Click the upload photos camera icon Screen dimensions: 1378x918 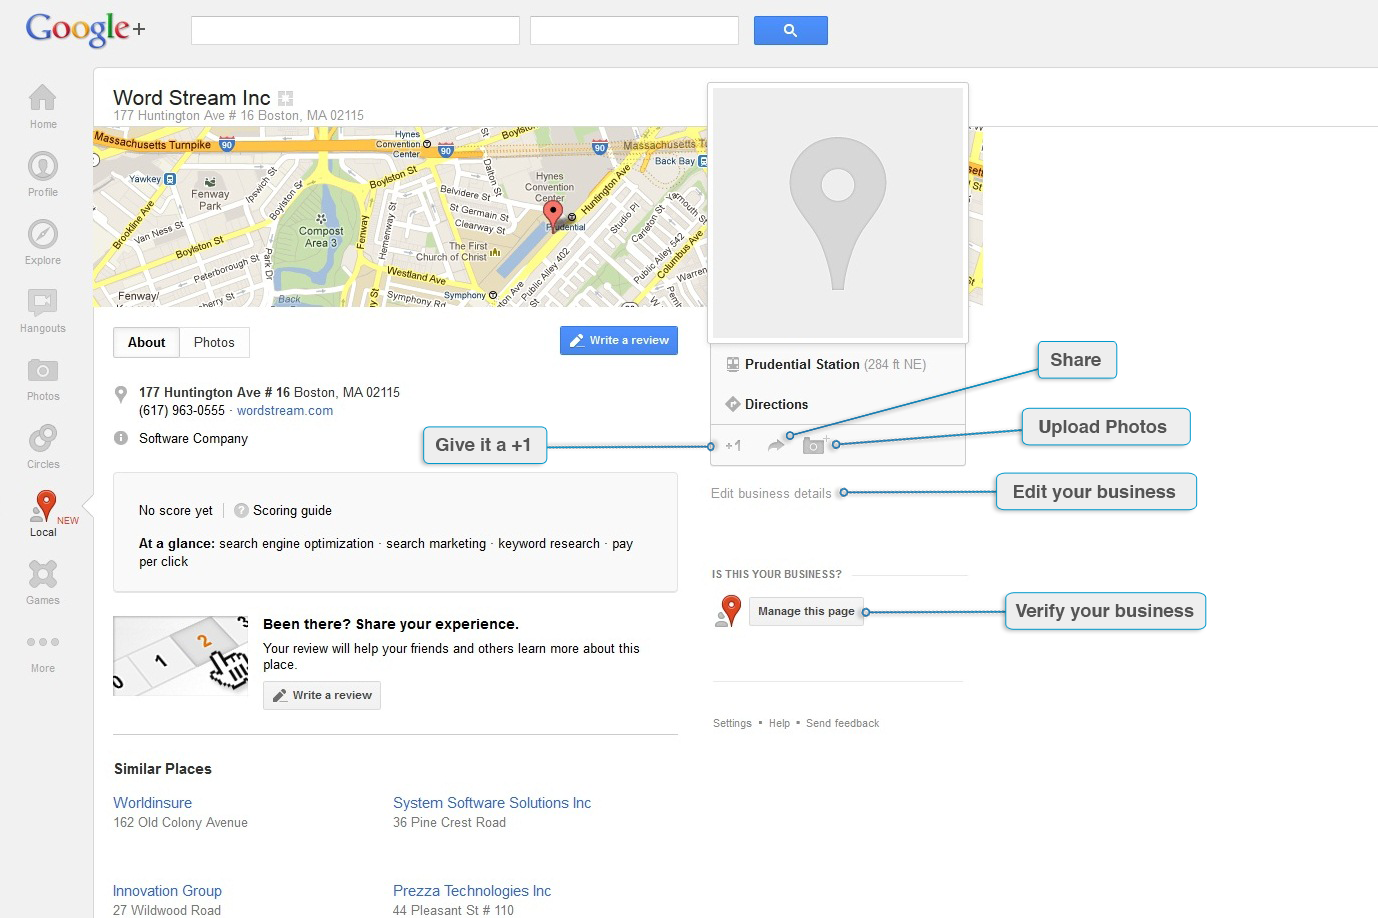815,445
